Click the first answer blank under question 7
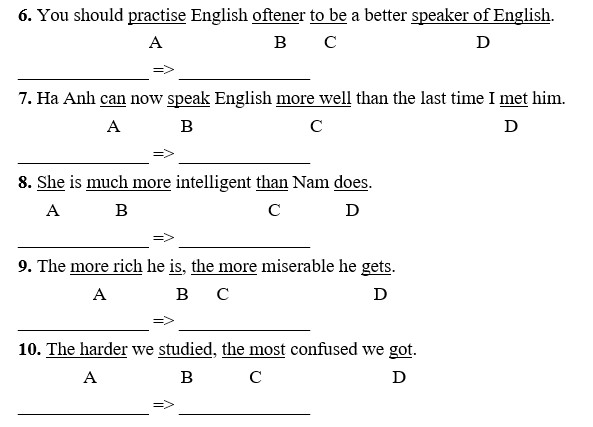This screenshot has width=593, height=427. 84,163
